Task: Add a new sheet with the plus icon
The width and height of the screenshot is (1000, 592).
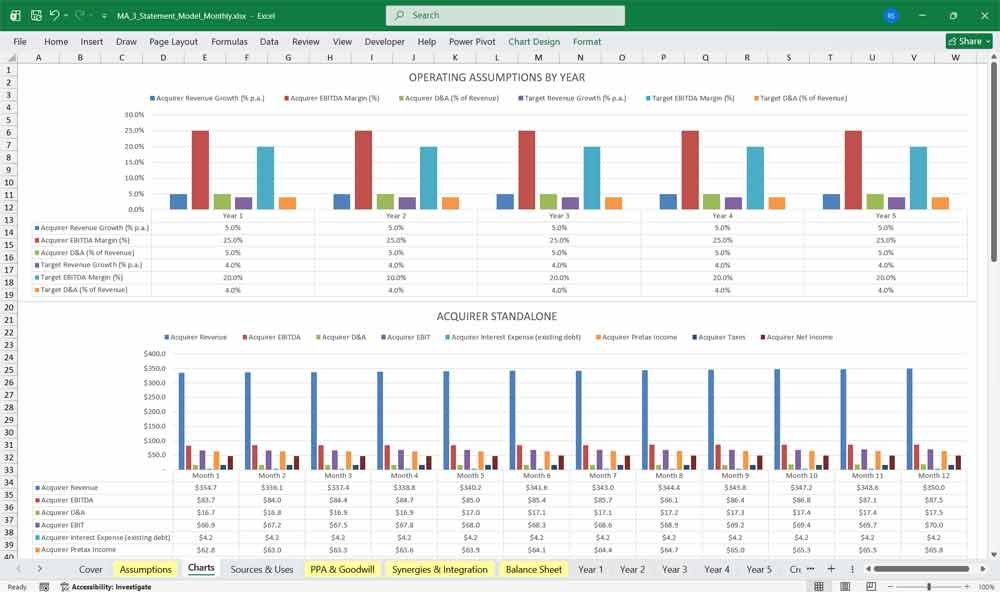Action: (x=831, y=568)
